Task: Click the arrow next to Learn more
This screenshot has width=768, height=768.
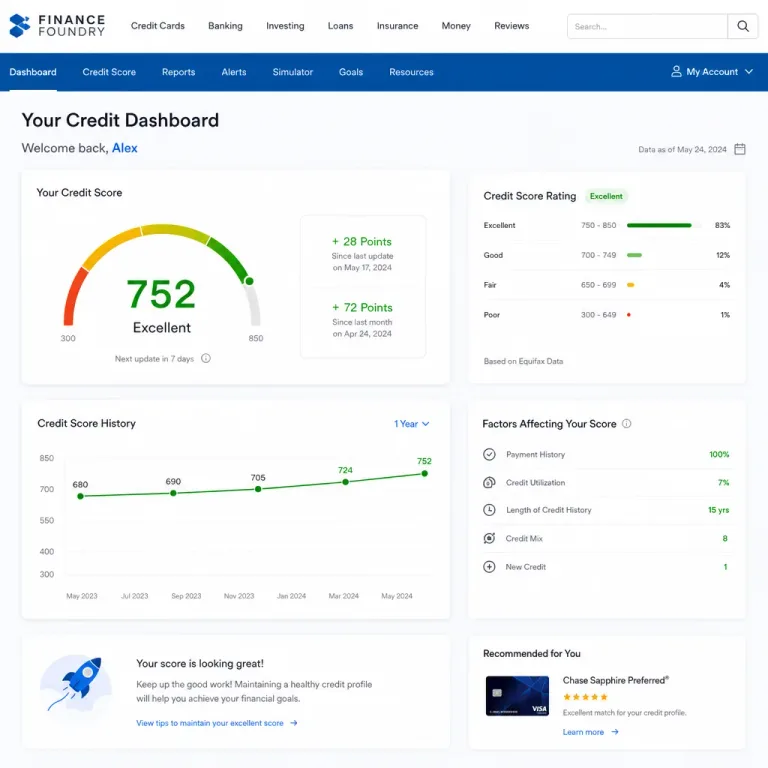Action: (x=615, y=732)
